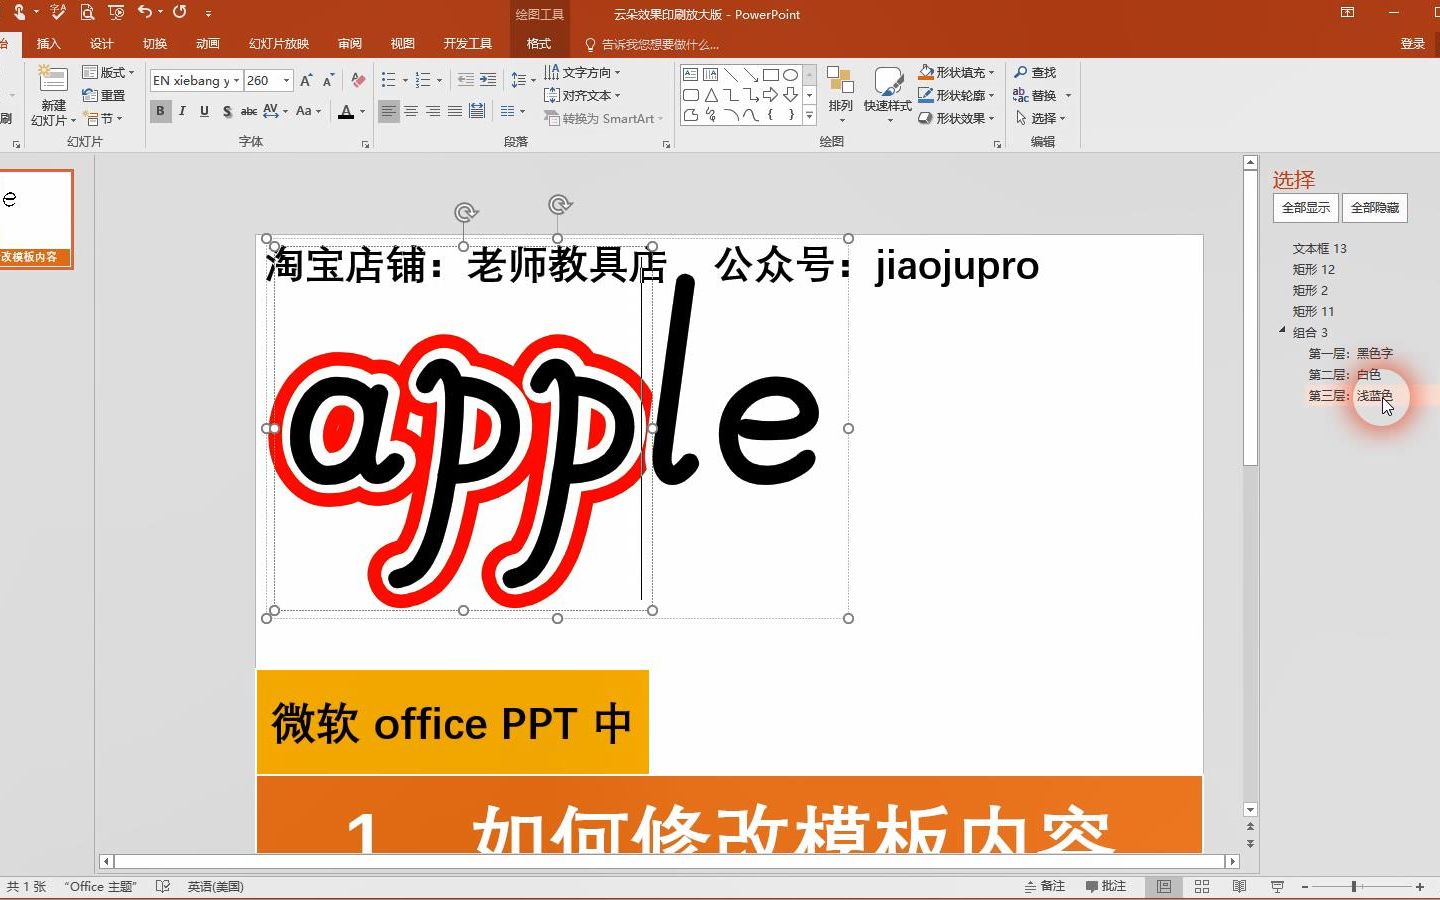Insert a vertical text box shape
The height and width of the screenshot is (900, 1440).
710,75
